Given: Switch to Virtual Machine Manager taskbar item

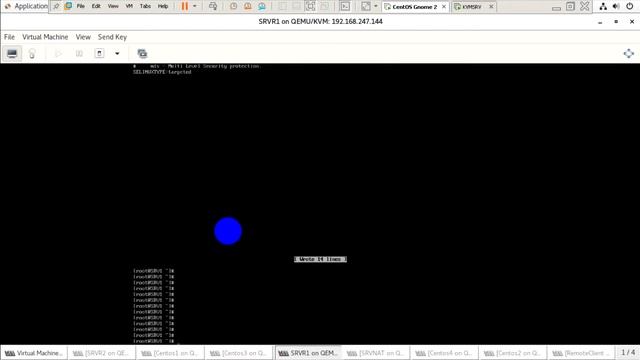Looking at the screenshot, I should click(33, 353).
